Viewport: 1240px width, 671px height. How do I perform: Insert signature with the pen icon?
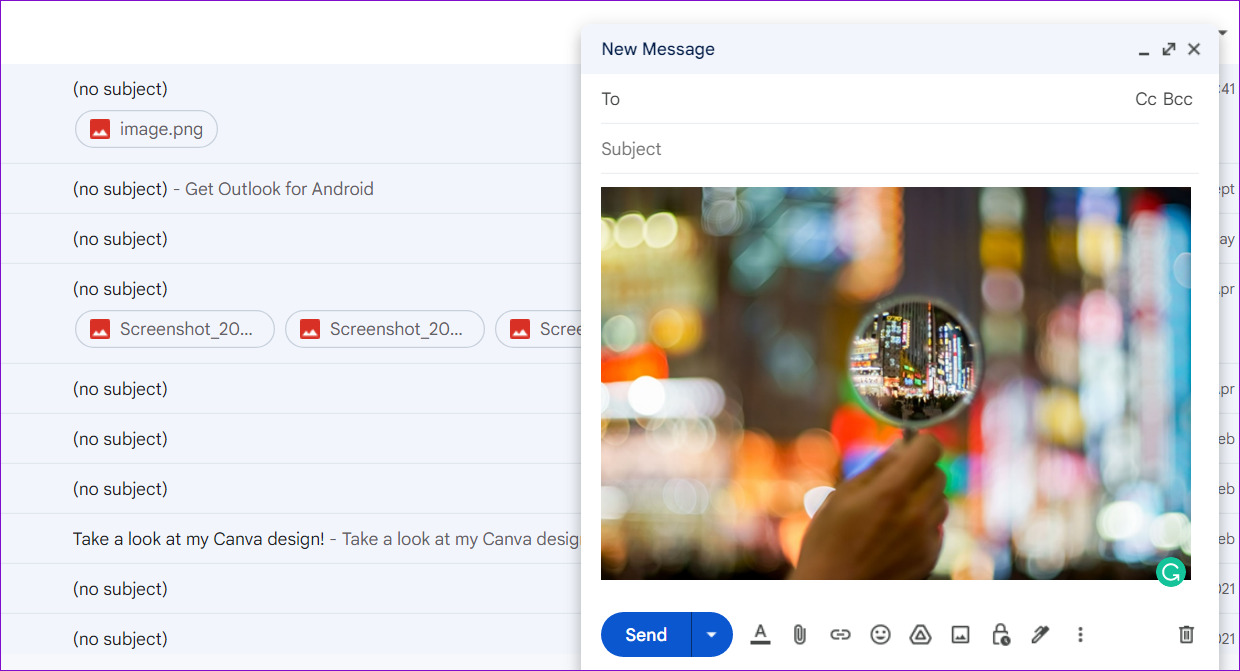coord(1040,634)
